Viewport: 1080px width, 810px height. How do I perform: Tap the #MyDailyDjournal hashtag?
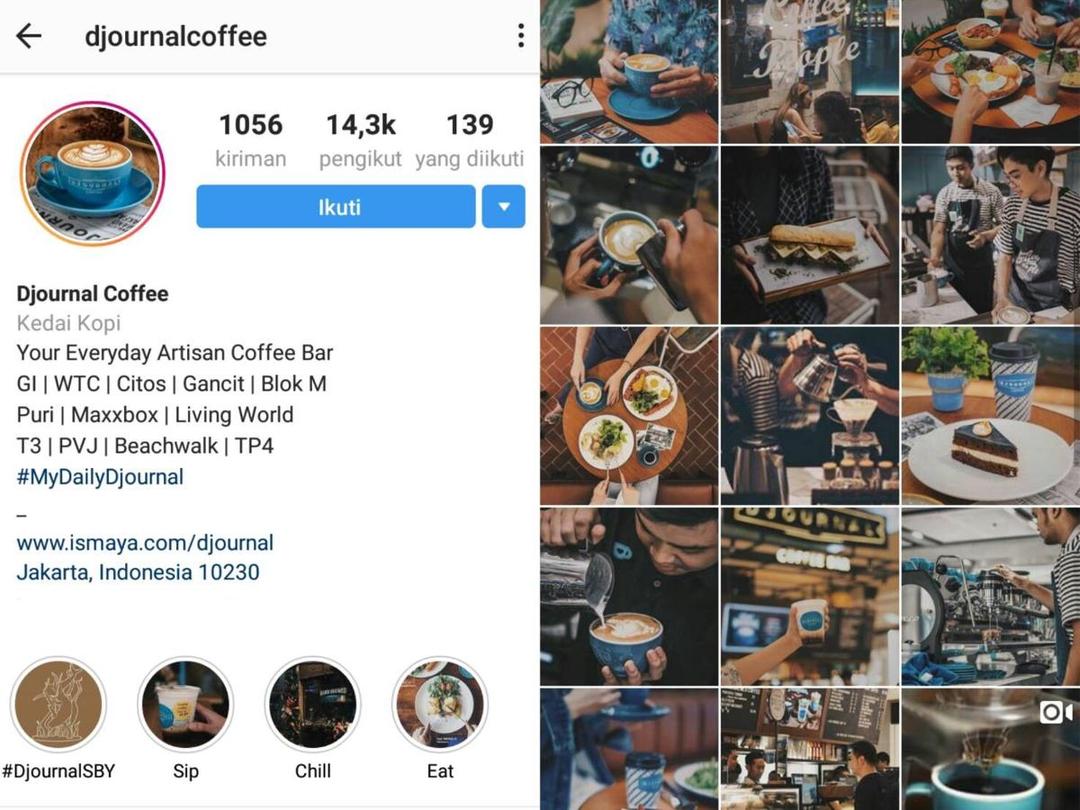[x=100, y=477]
